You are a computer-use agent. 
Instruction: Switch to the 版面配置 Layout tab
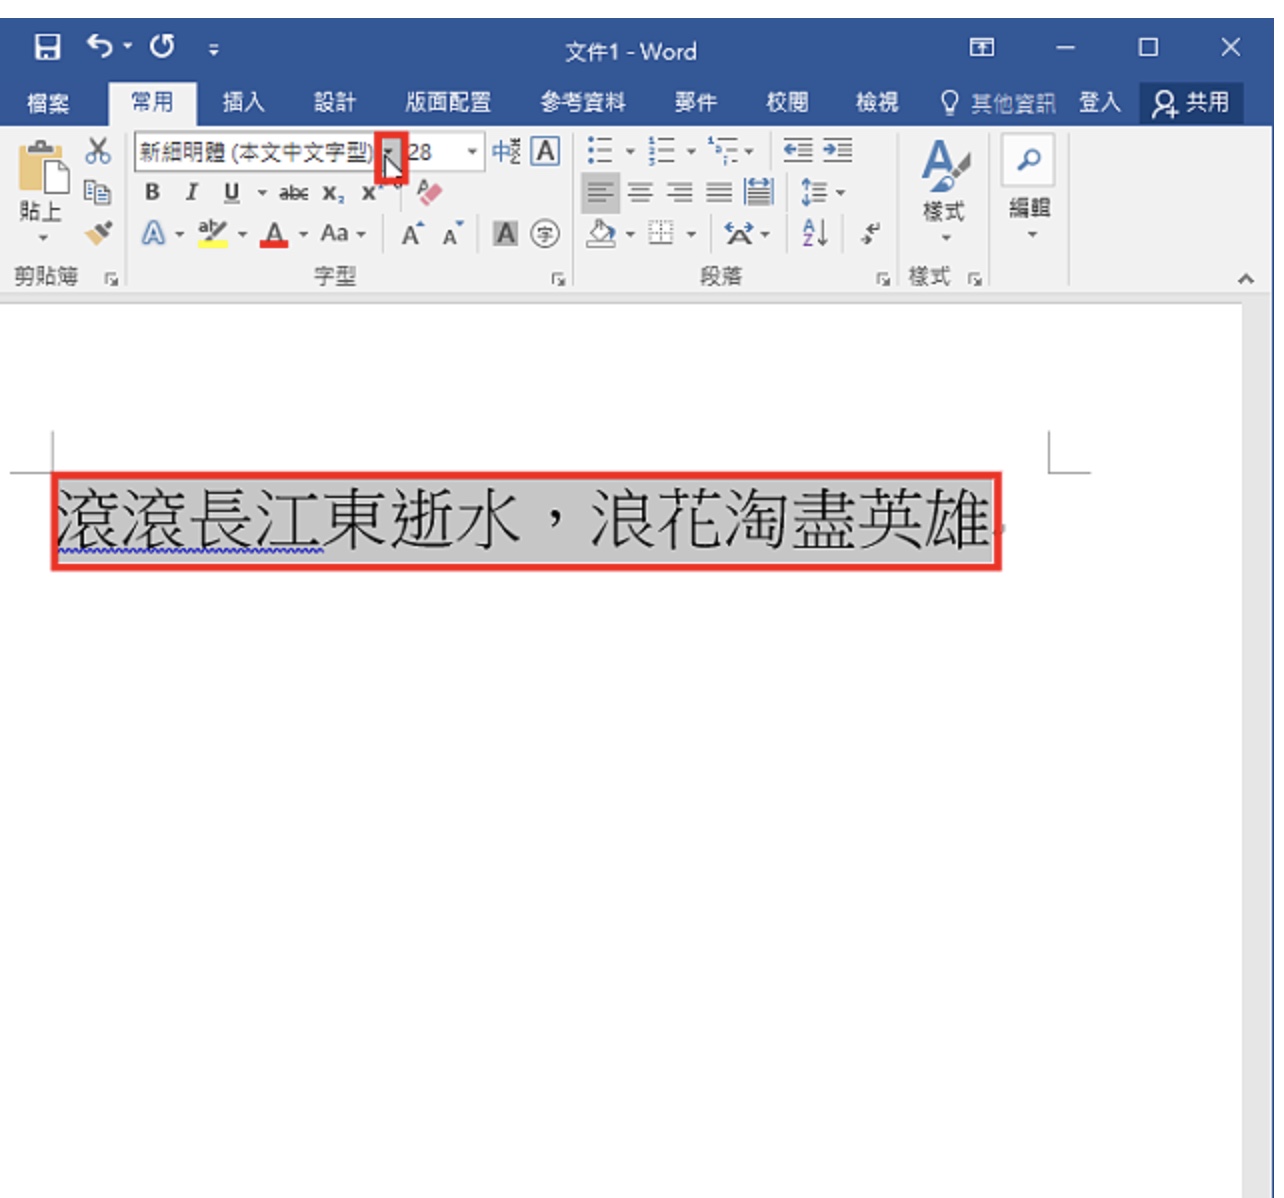click(448, 102)
